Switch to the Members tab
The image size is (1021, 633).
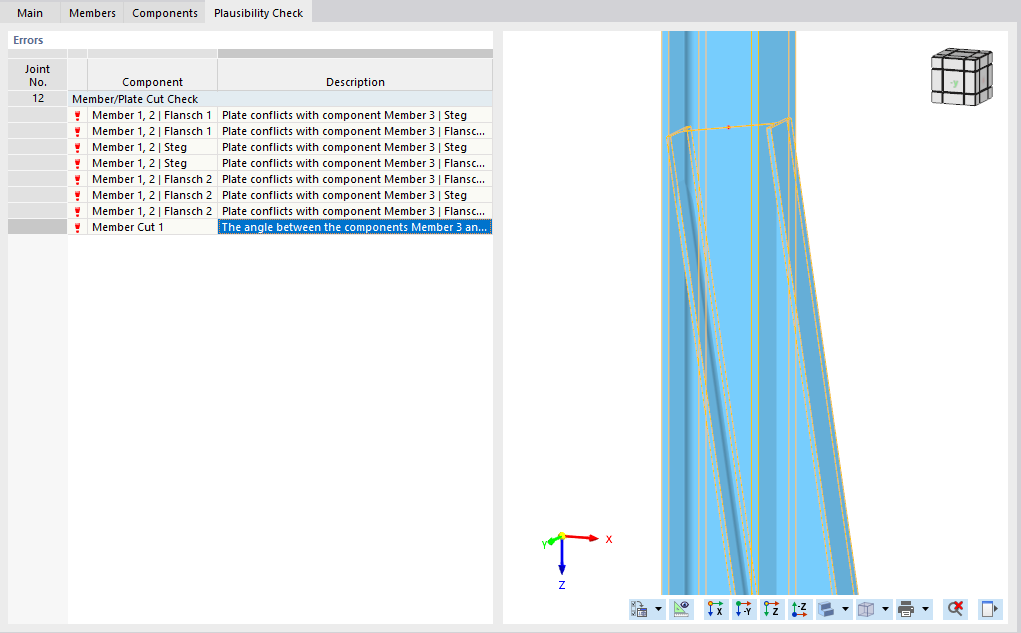pos(91,12)
